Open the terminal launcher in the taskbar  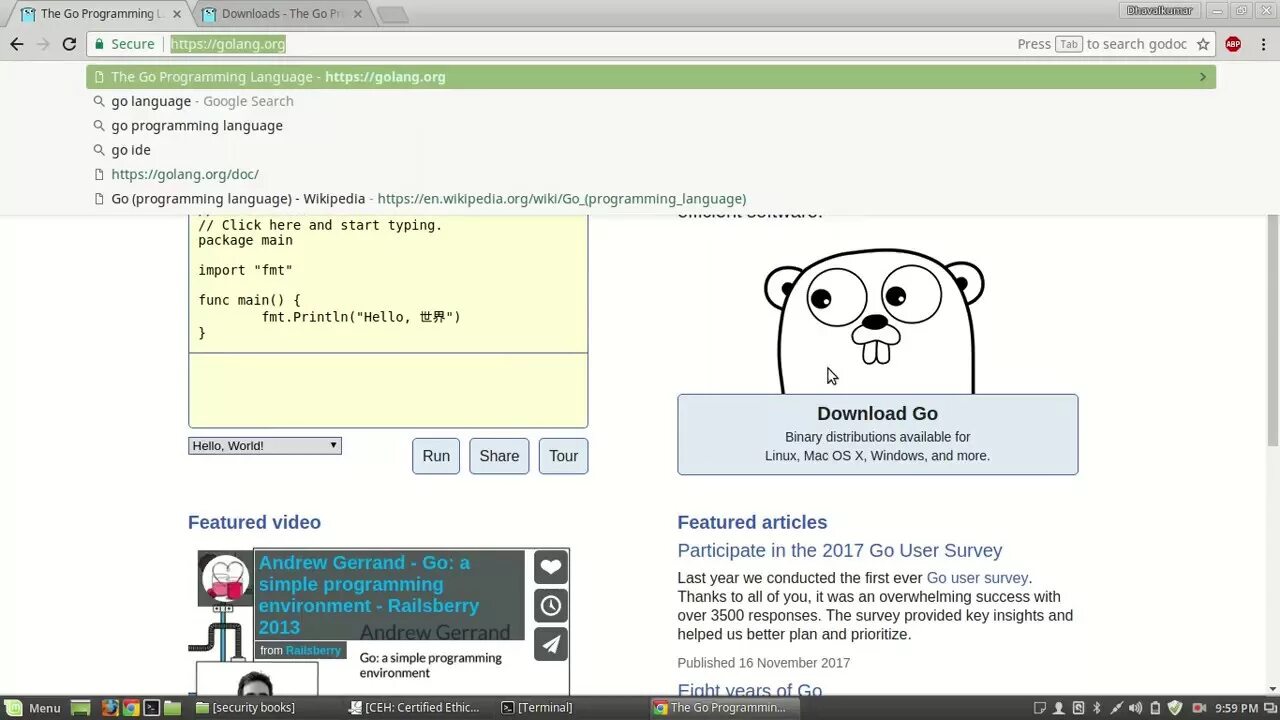(x=151, y=708)
